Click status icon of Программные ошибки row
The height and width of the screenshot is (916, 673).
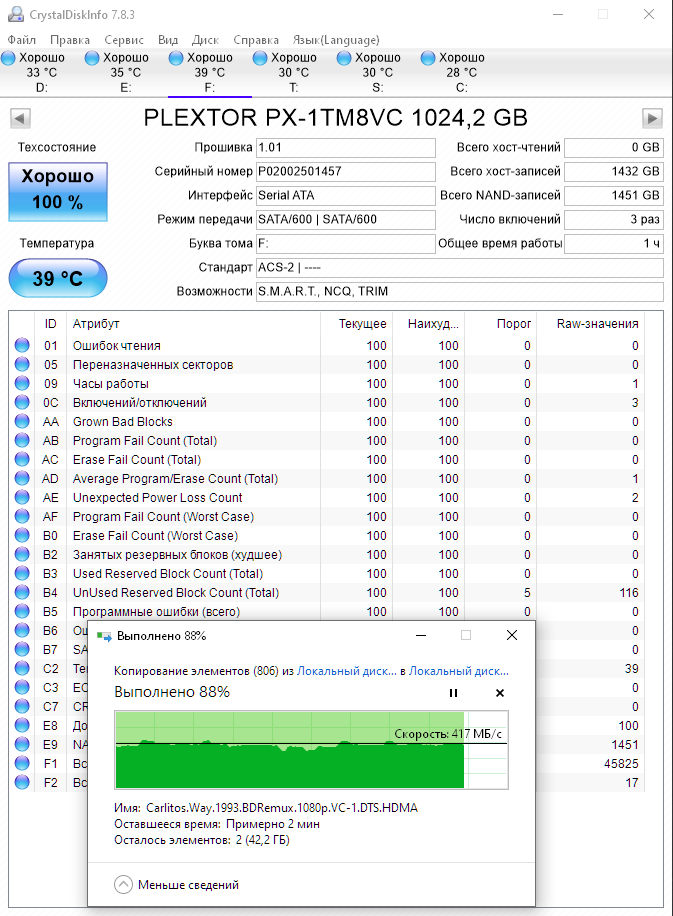pos(22,611)
